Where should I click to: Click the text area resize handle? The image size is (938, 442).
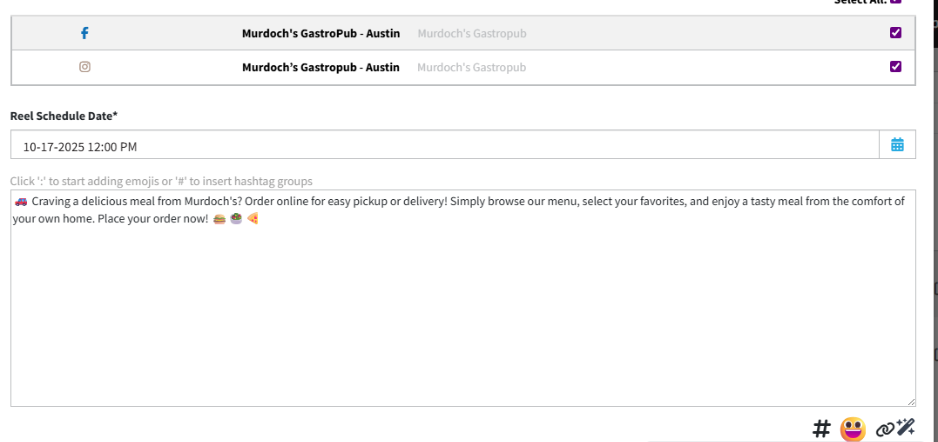tap(911, 402)
